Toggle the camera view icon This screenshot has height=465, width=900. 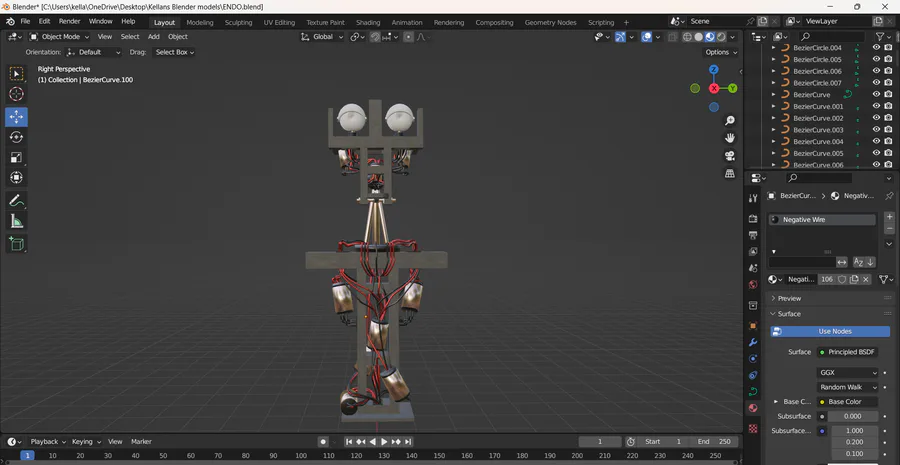[x=730, y=156]
